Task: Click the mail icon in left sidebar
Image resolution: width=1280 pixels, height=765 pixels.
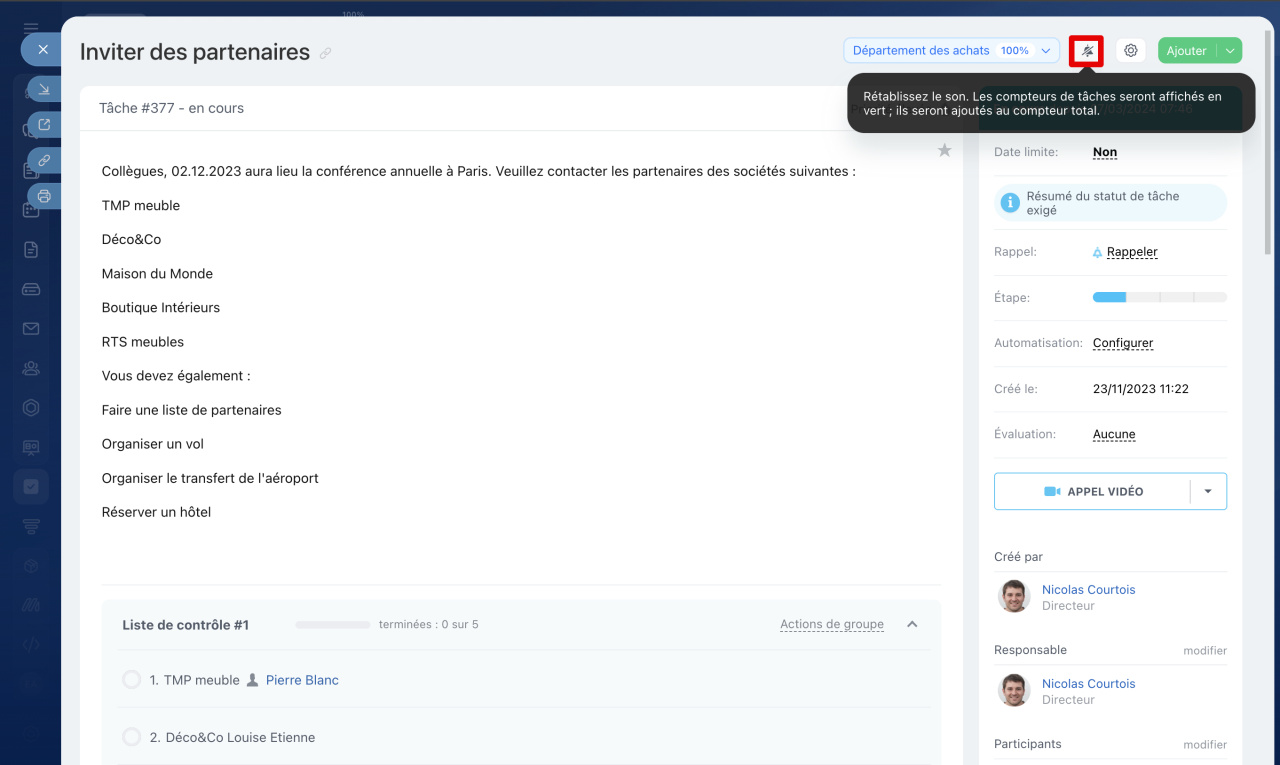Action: pyautogui.click(x=31, y=329)
